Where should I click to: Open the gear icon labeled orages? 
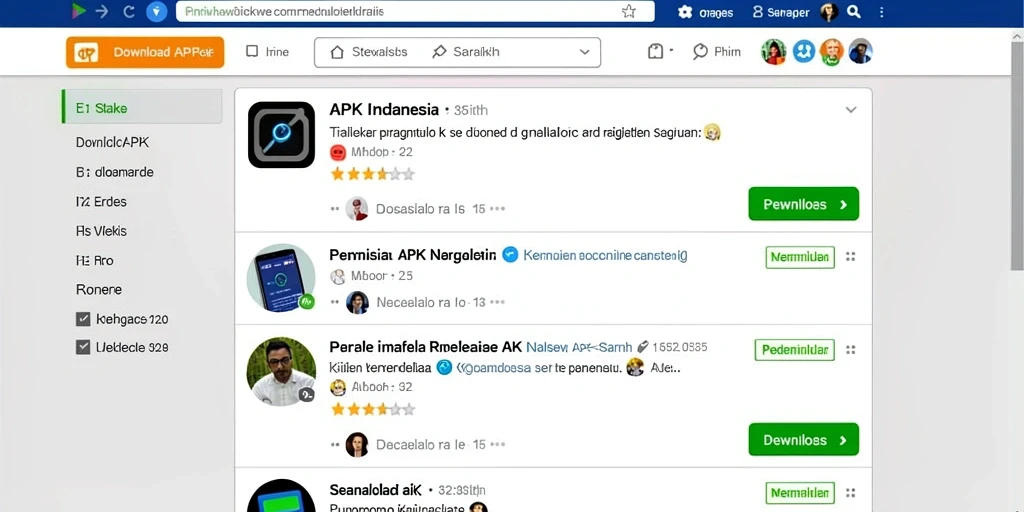[705, 12]
